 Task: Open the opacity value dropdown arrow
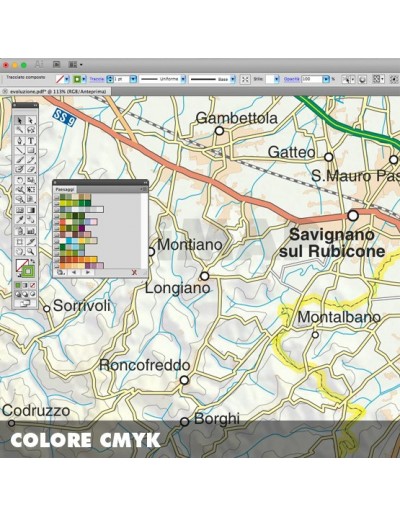point(326,79)
